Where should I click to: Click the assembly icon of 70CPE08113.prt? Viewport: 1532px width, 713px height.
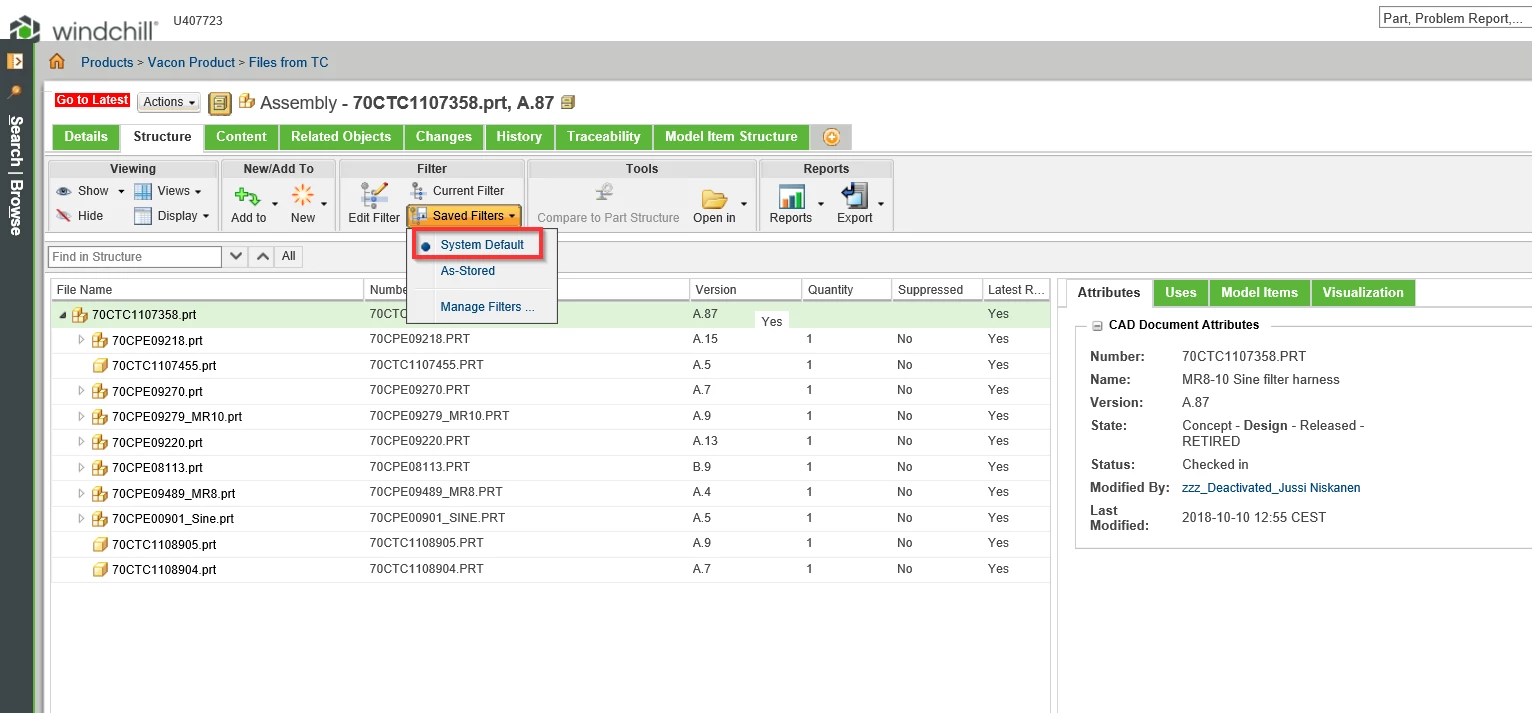(100, 468)
